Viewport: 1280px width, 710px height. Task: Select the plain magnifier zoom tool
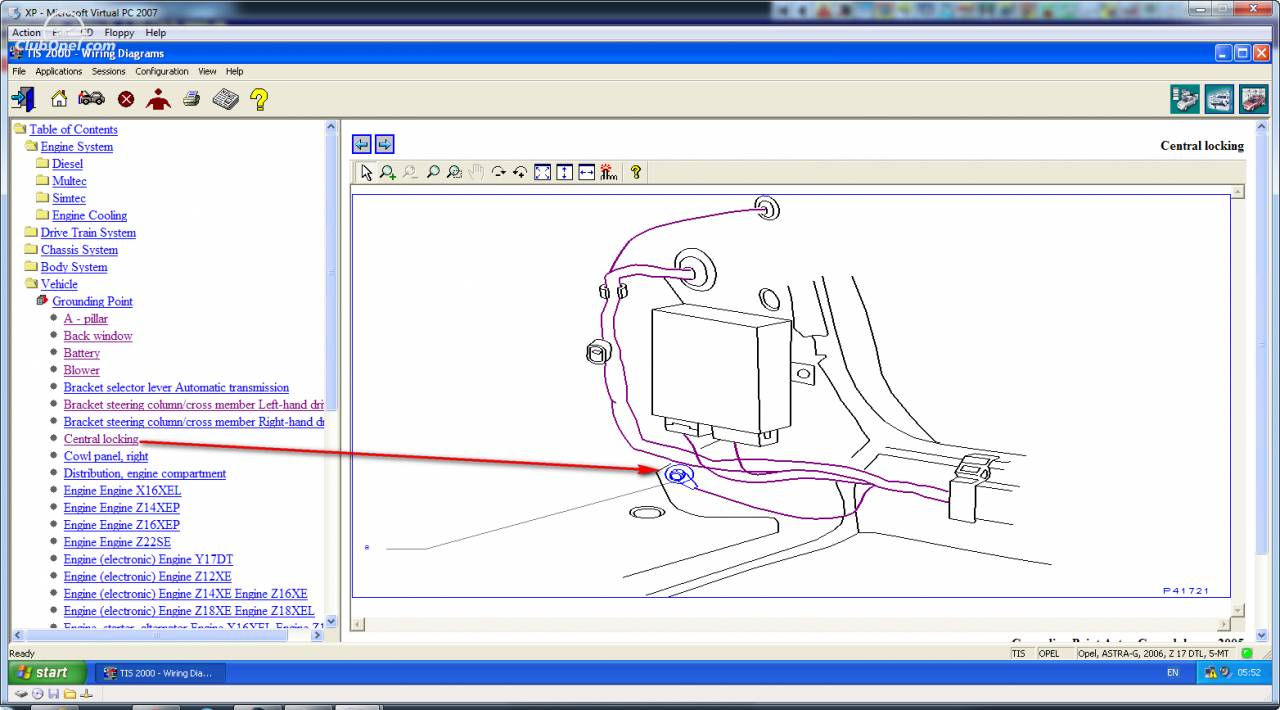tap(432, 172)
